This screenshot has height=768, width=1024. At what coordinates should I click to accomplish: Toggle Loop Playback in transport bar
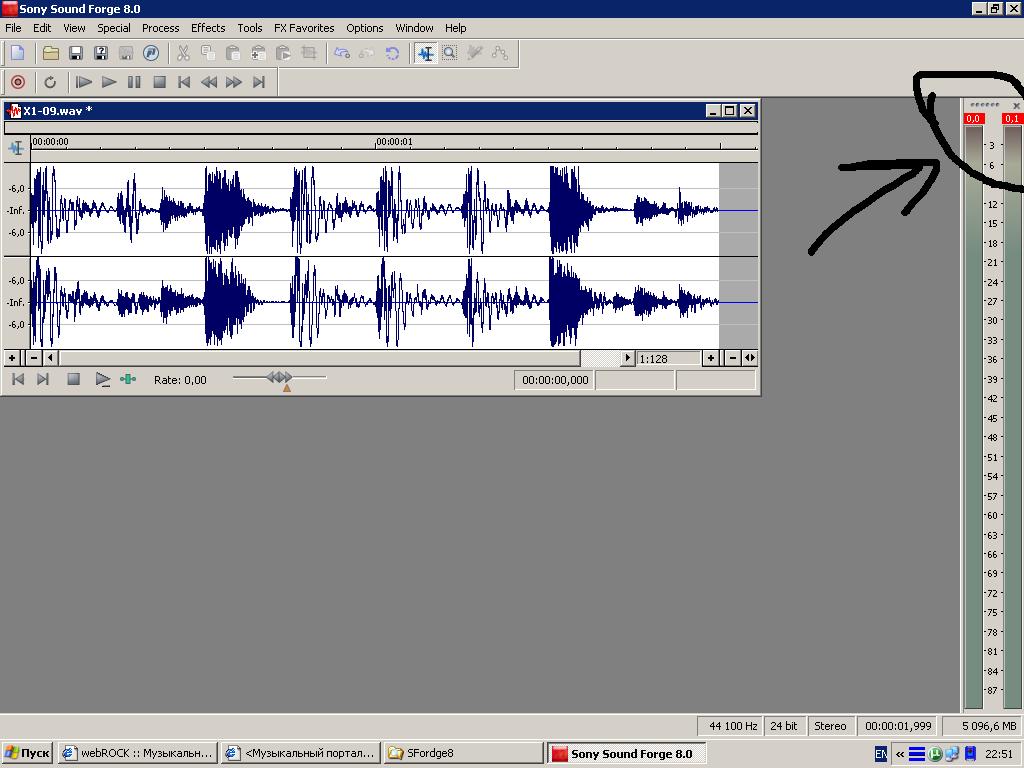(x=50, y=82)
